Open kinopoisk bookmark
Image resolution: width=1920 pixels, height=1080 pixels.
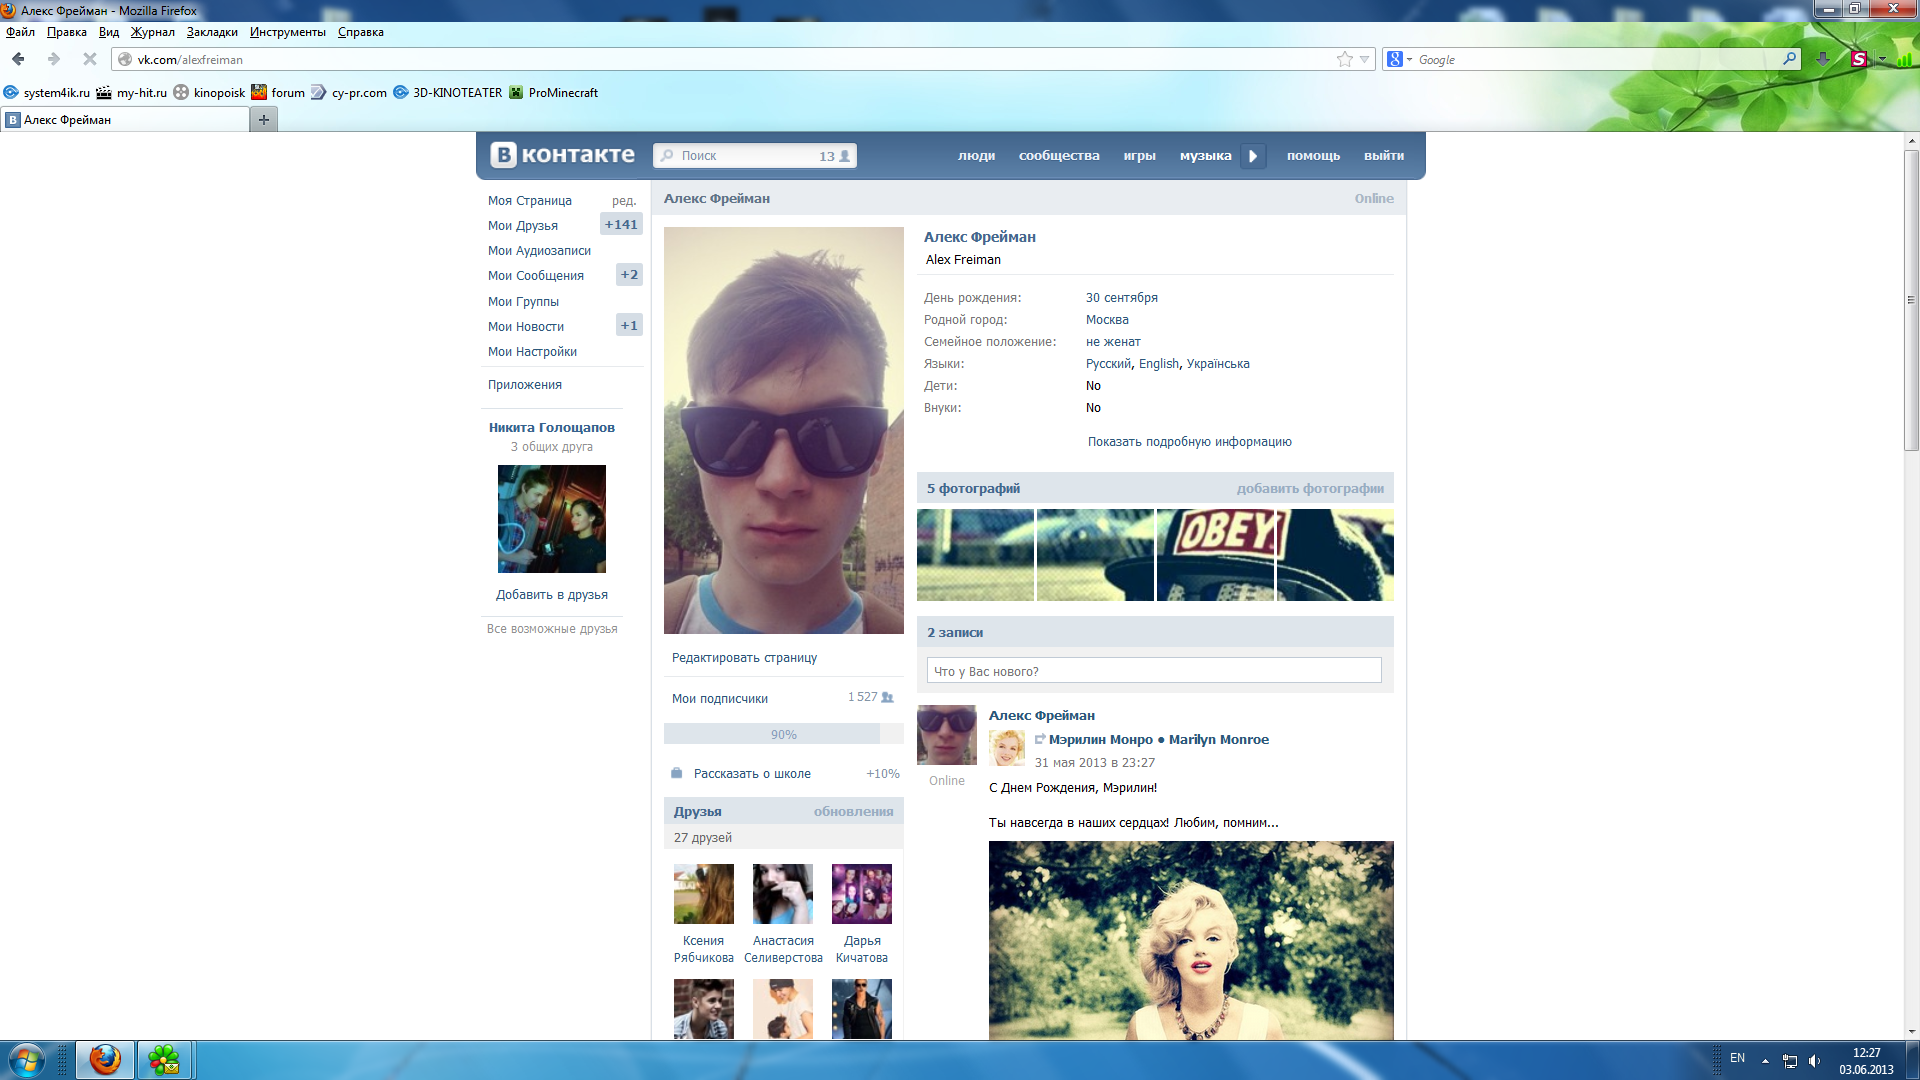tap(209, 92)
